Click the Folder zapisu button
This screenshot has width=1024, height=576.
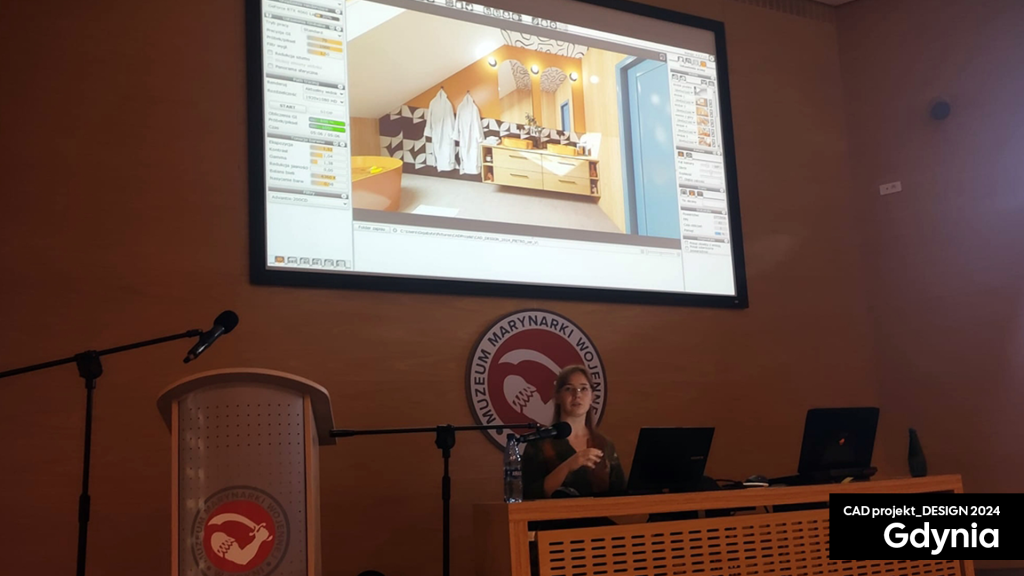(x=372, y=228)
